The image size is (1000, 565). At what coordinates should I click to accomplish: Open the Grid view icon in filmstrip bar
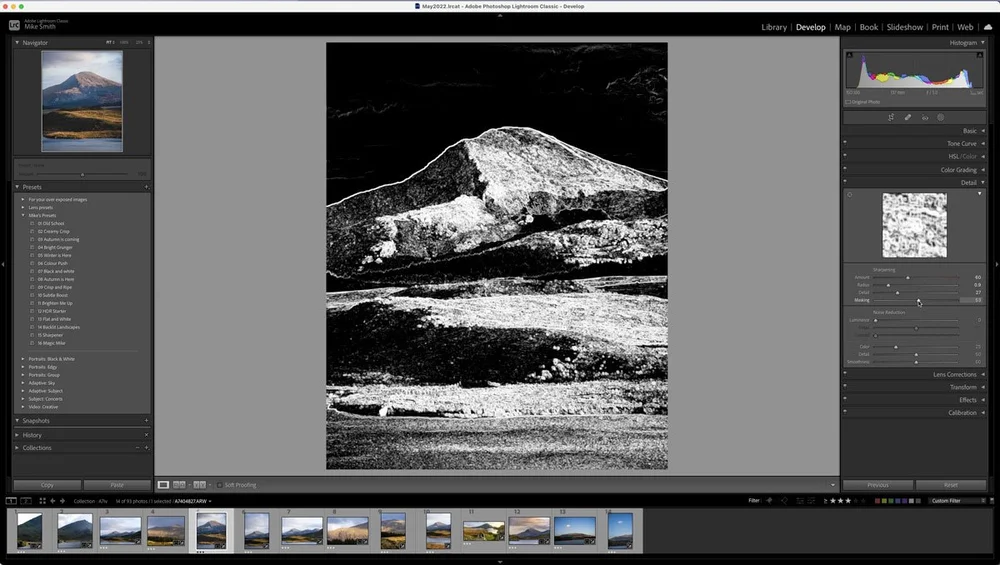tap(42, 501)
